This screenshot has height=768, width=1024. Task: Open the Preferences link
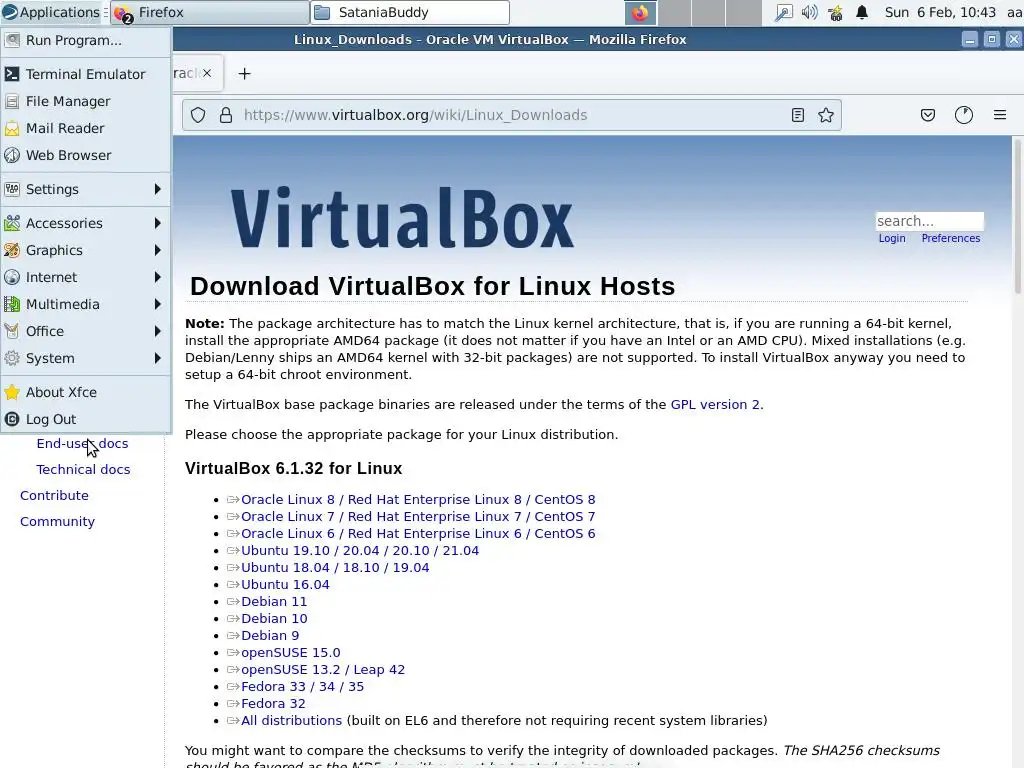pos(951,238)
